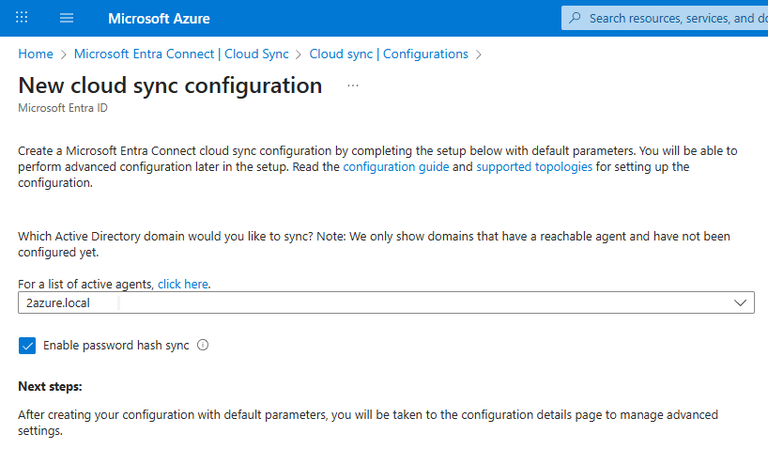768x449 pixels.
Task: Click the Microsoft Azure portal title
Action: pyautogui.click(x=159, y=19)
